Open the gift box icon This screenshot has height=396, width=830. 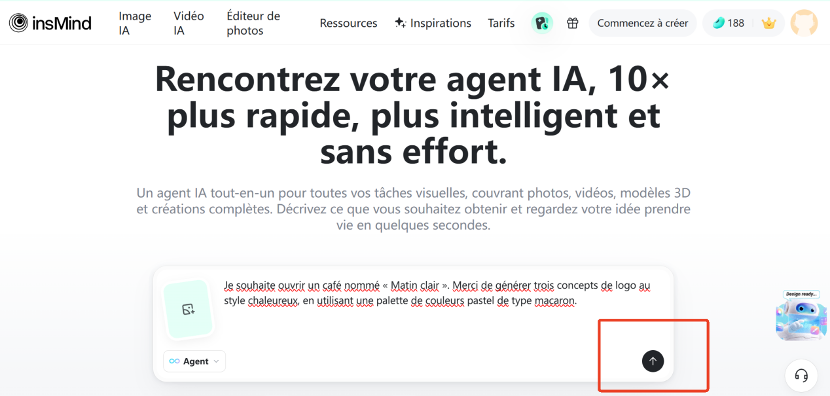[x=572, y=23]
